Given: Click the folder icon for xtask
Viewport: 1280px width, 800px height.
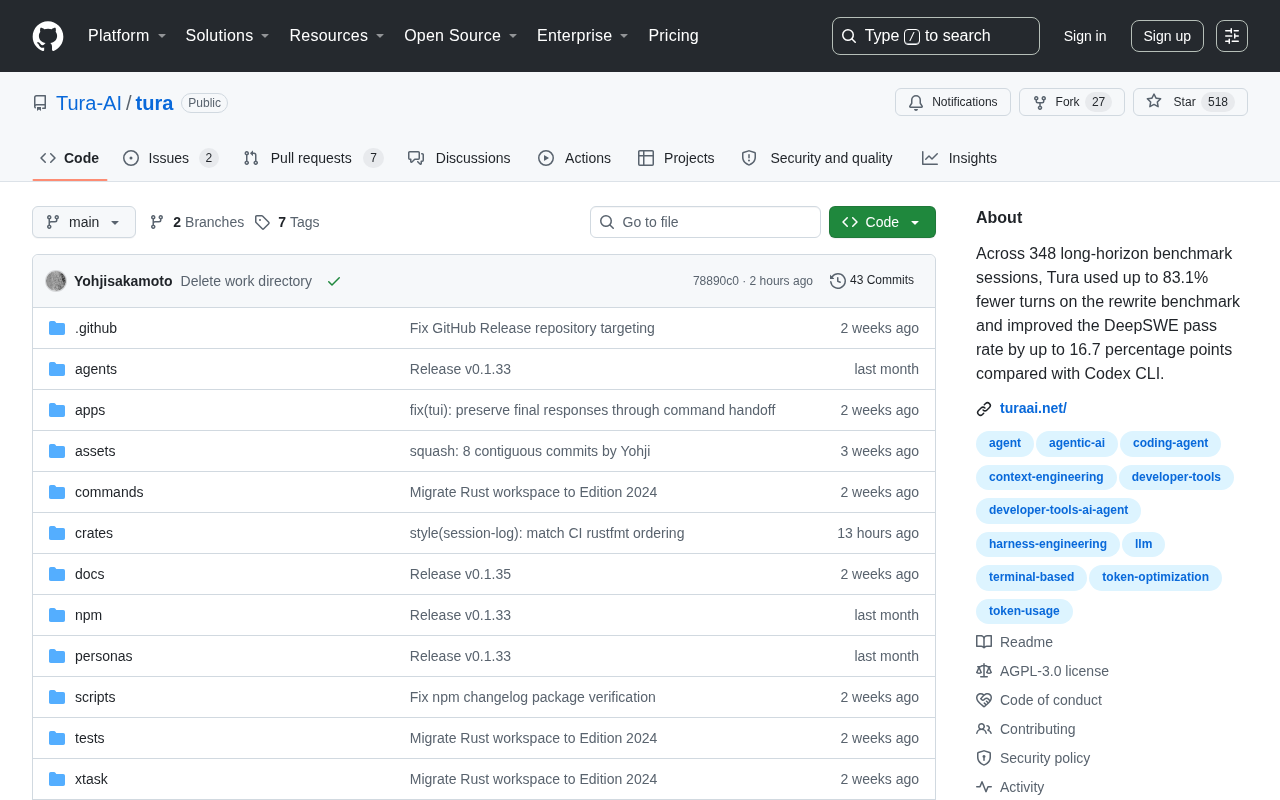Looking at the screenshot, I should tap(57, 779).
